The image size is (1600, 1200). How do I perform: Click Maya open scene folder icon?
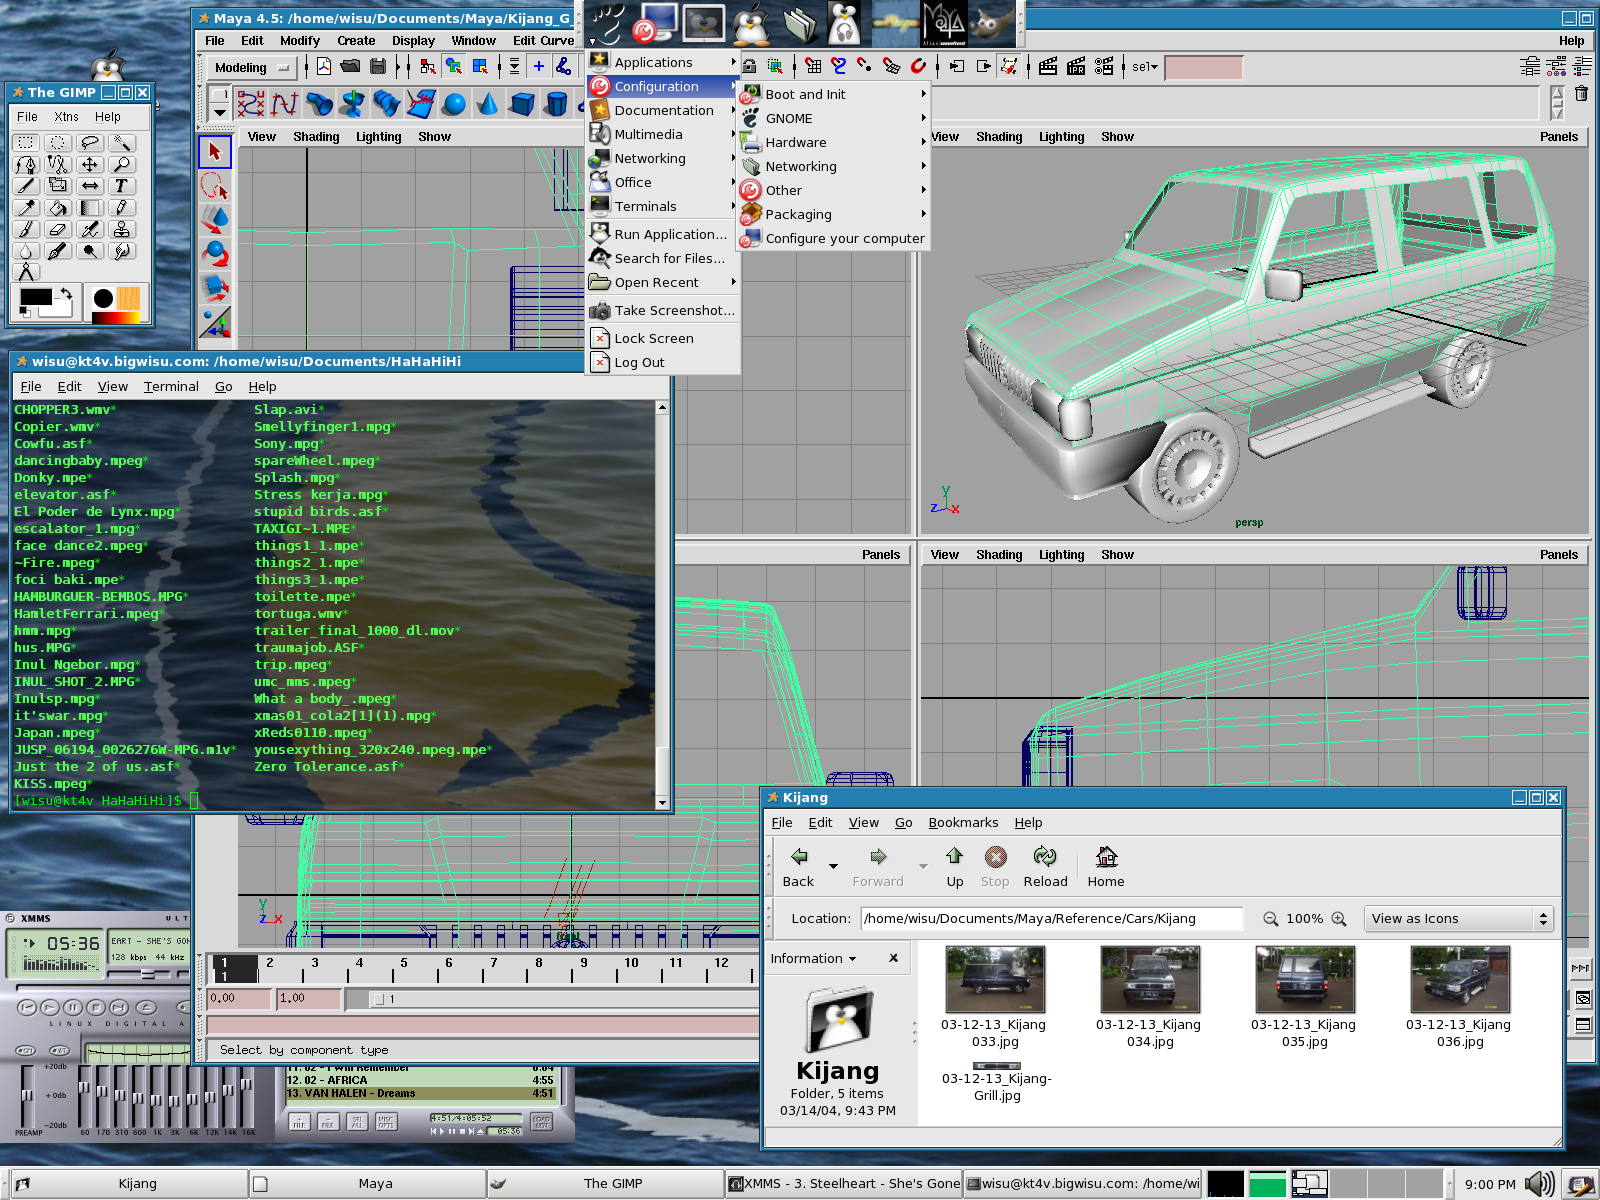pyautogui.click(x=350, y=66)
